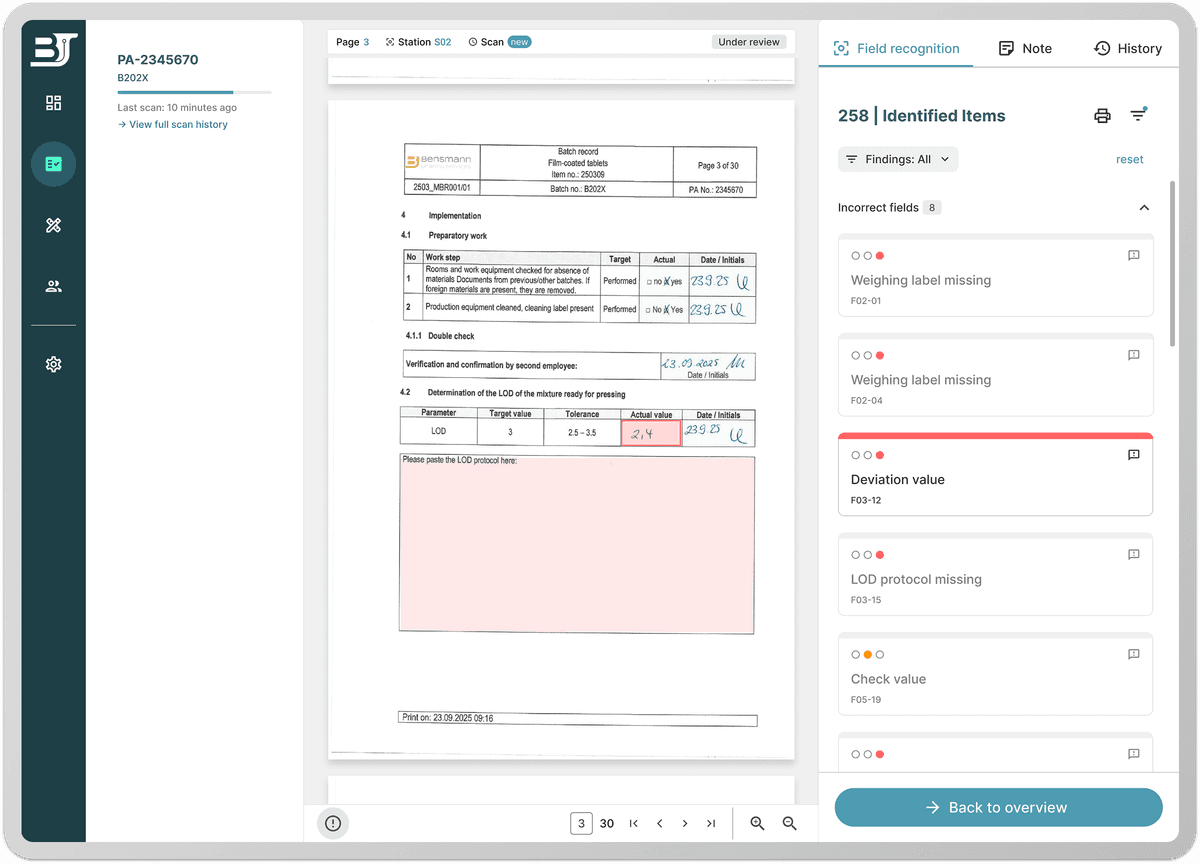
Task: Open View full scan history link
Action: pos(173,125)
